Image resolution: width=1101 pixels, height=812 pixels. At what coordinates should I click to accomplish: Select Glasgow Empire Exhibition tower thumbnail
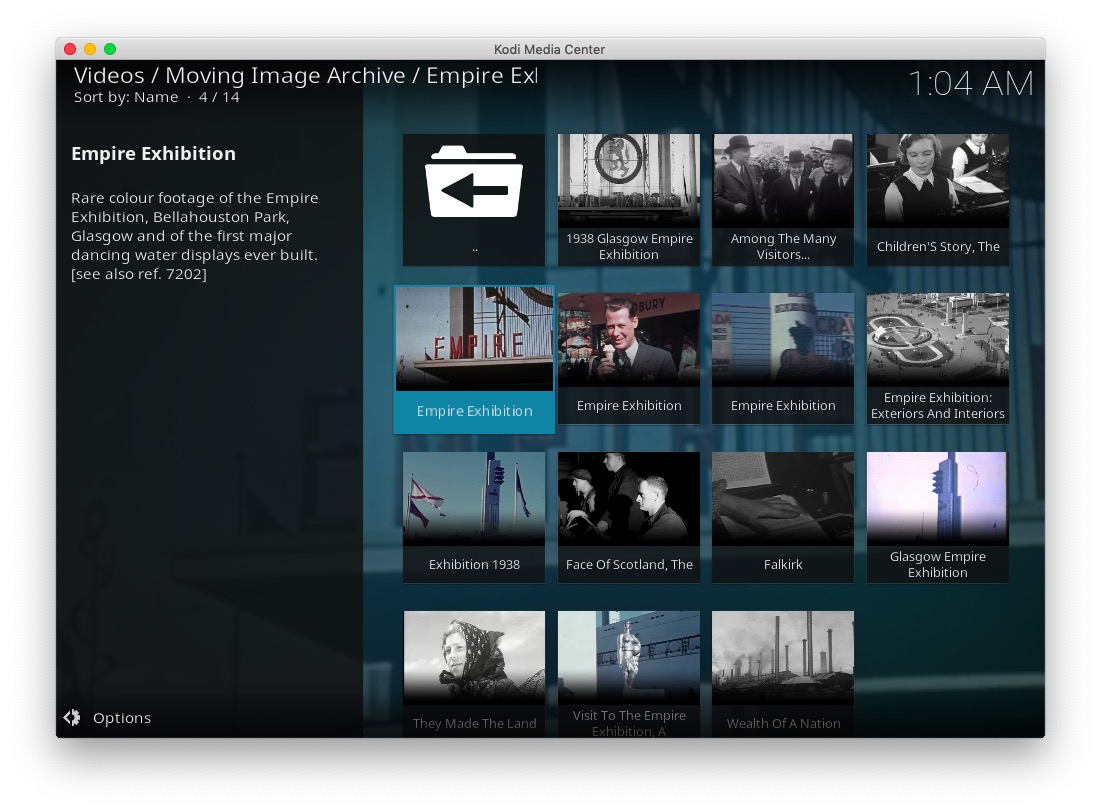pyautogui.click(x=937, y=517)
